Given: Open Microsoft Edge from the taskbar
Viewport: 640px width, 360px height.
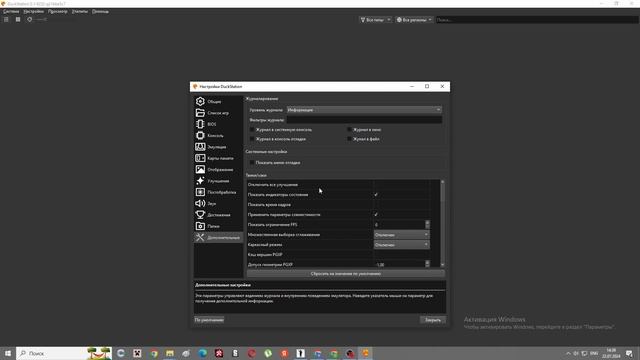Looking at the screenshot, I should click(202, 353).
